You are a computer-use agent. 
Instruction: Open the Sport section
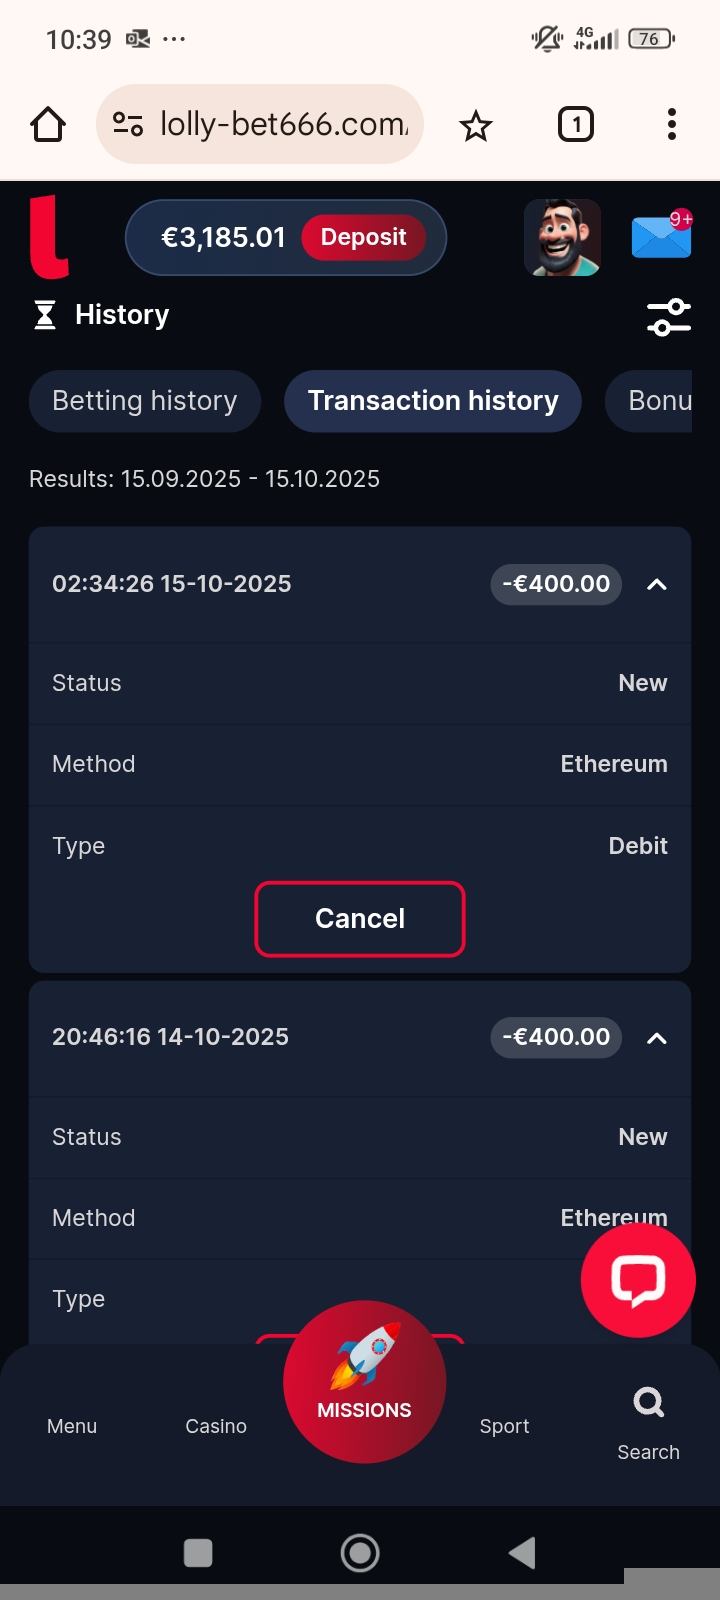click(504, 1425)
